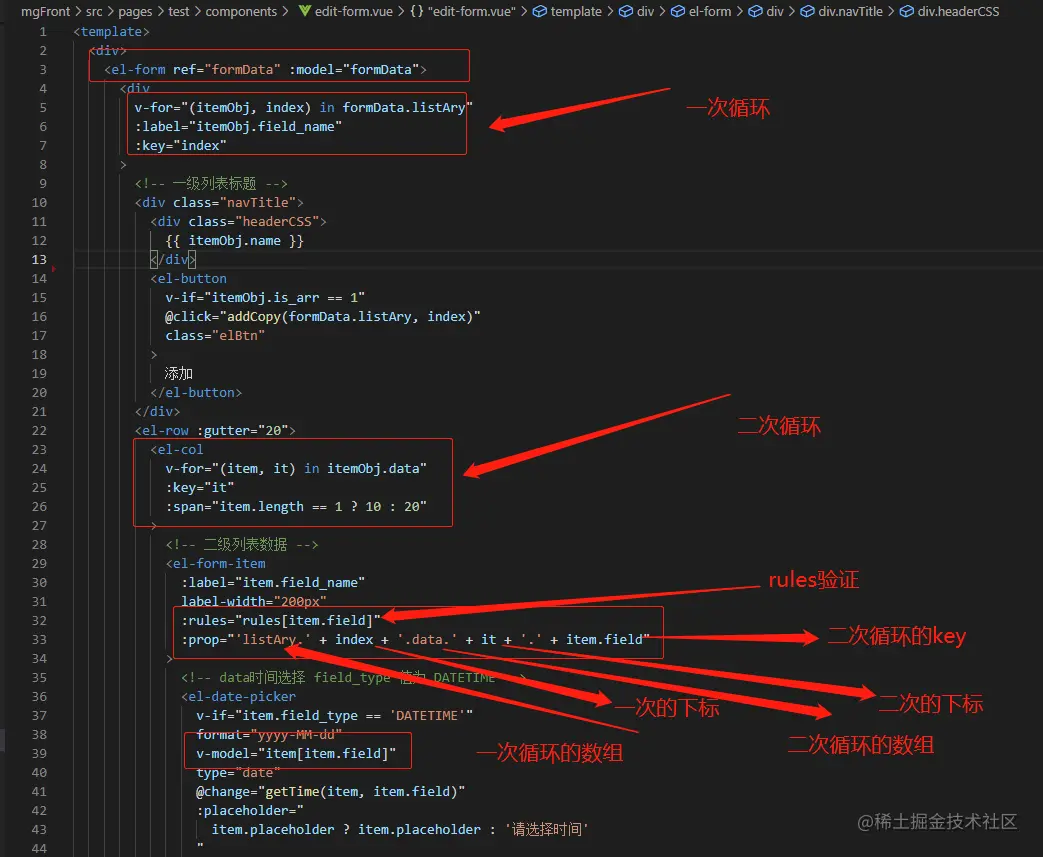
Task: Click the format="yyyy-MM-dd" attribute
Action: 269,735
